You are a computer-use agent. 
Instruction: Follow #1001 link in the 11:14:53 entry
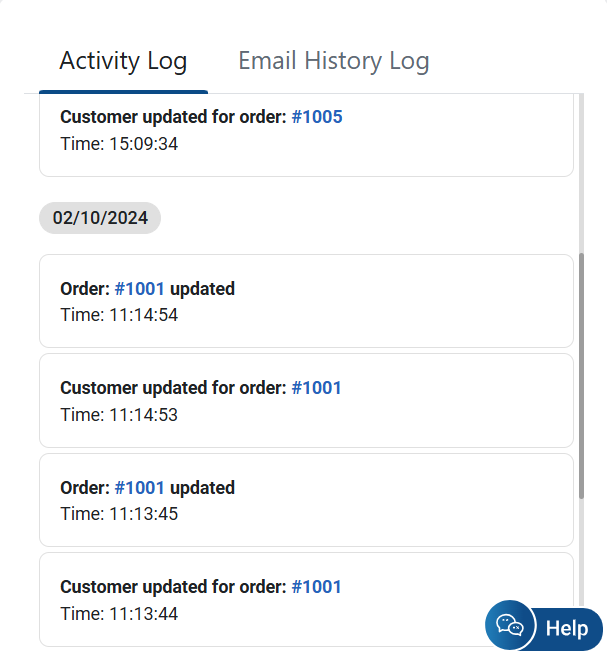click(316, 388)
